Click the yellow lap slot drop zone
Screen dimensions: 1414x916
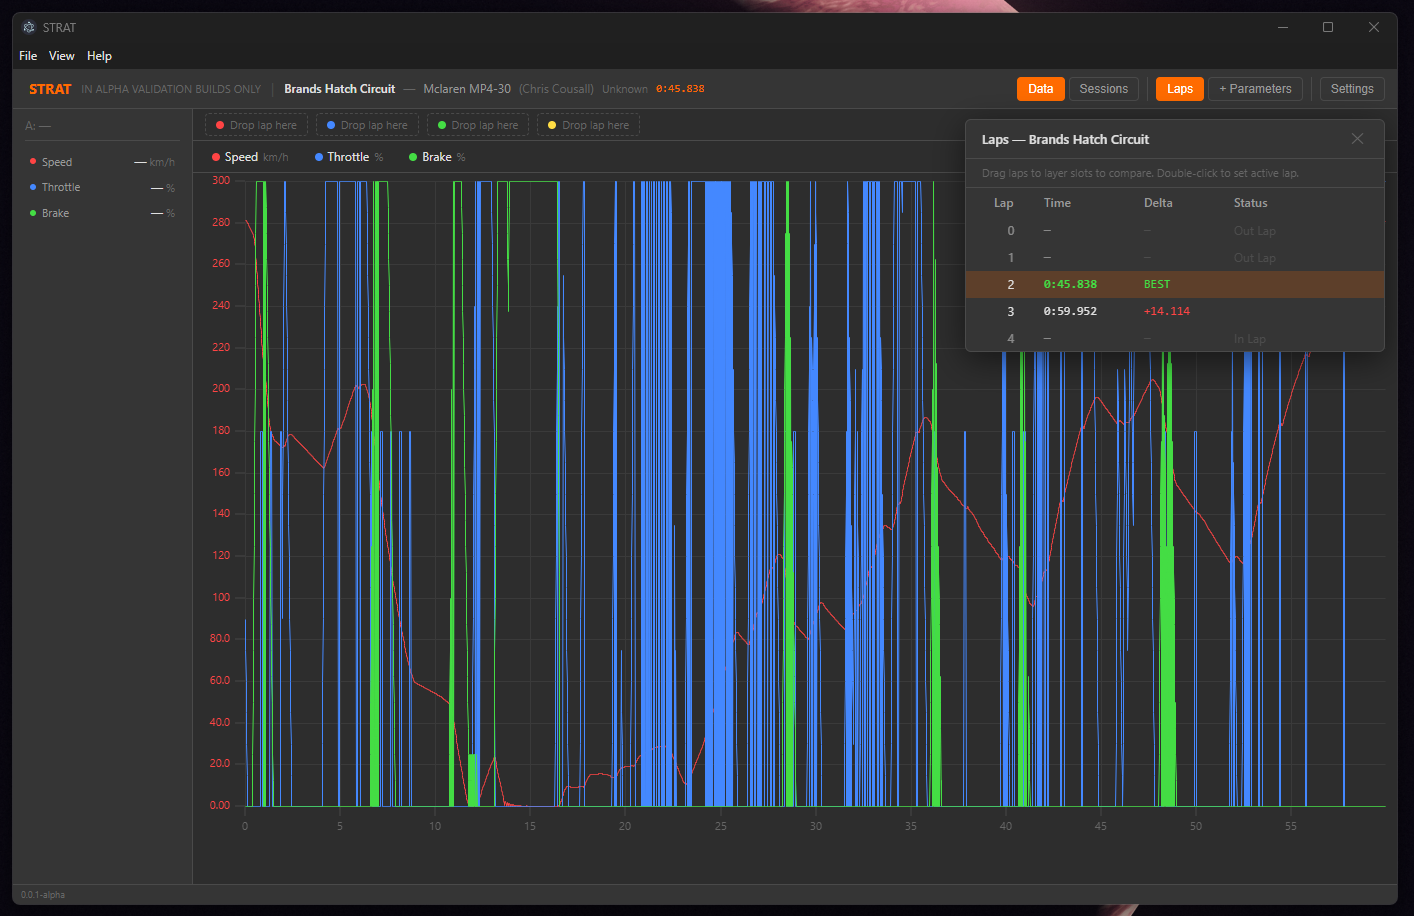588,125
